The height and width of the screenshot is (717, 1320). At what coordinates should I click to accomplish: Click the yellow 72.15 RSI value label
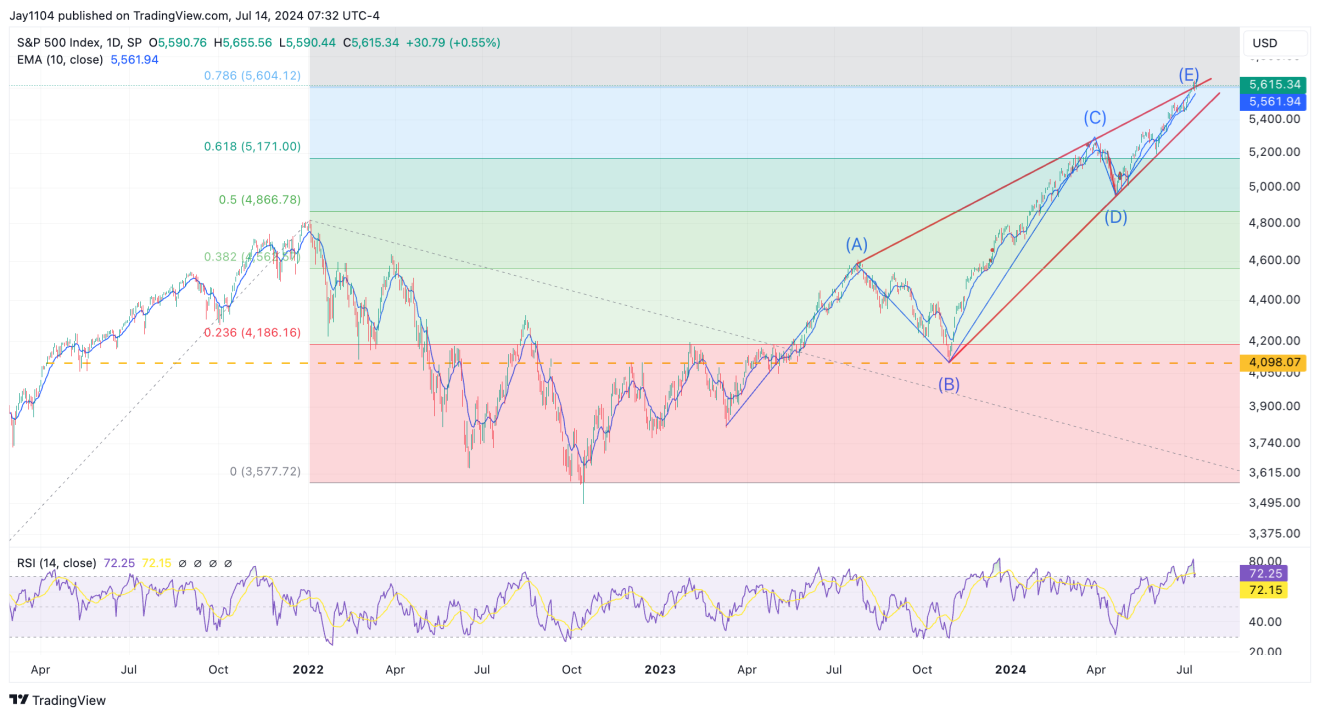tap(1263, 591)
